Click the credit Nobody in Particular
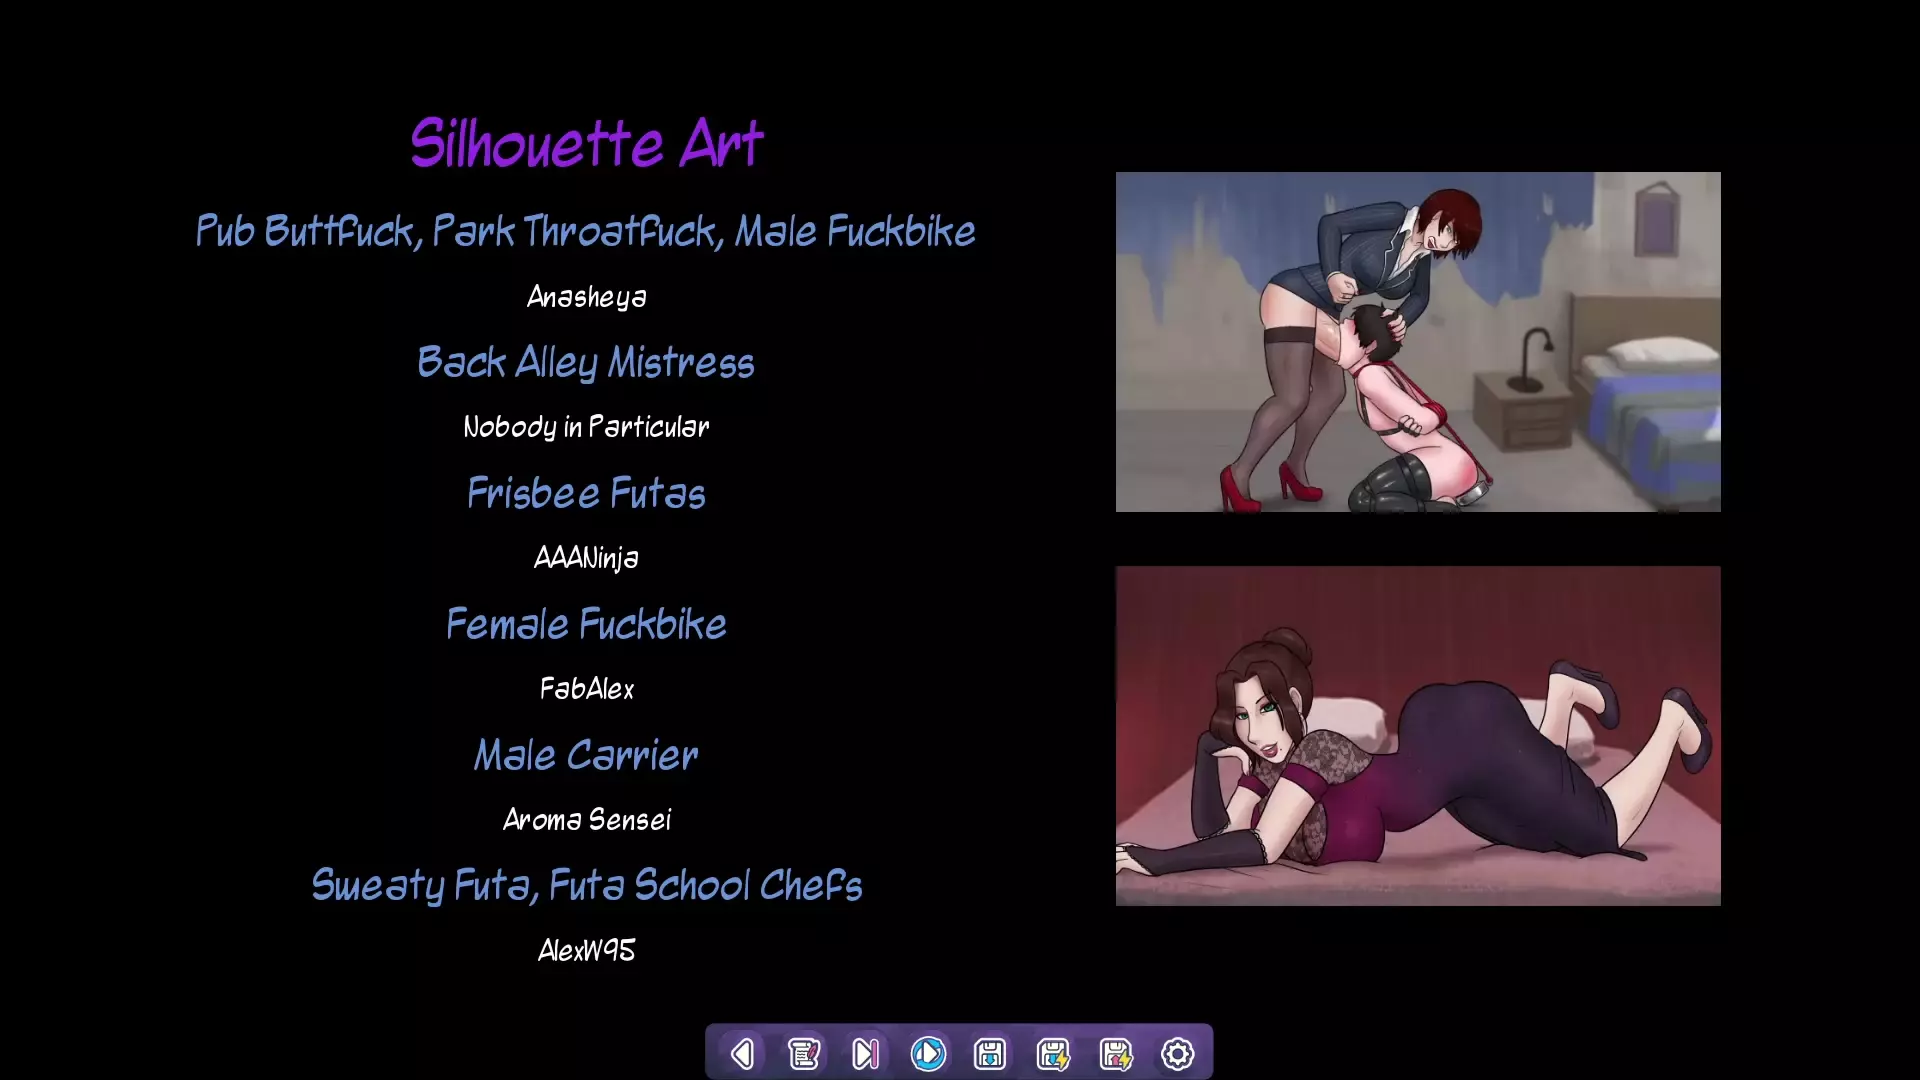The height and width of the screenshot is (1080, 1920). [x=586, y=427]
